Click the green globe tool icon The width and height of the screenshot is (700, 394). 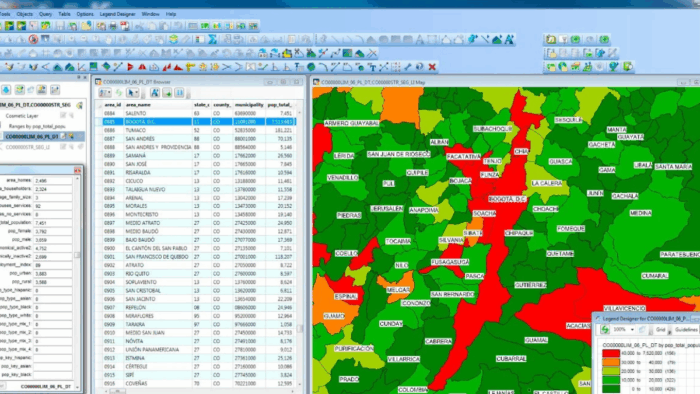tap(311, 67)
